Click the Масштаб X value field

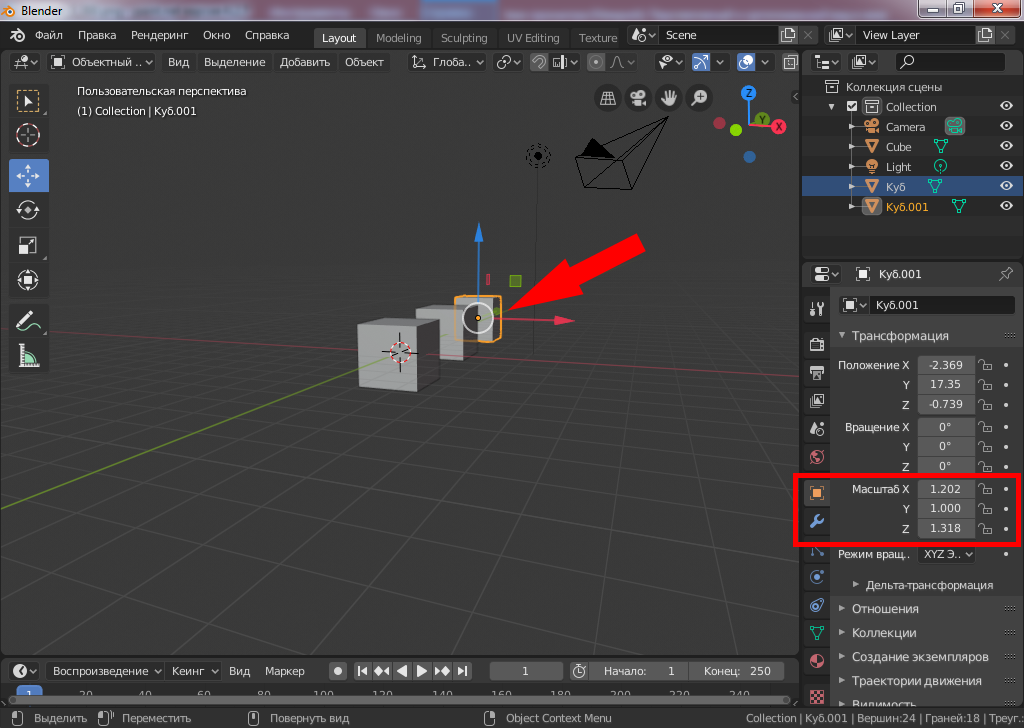pos(945,489)
